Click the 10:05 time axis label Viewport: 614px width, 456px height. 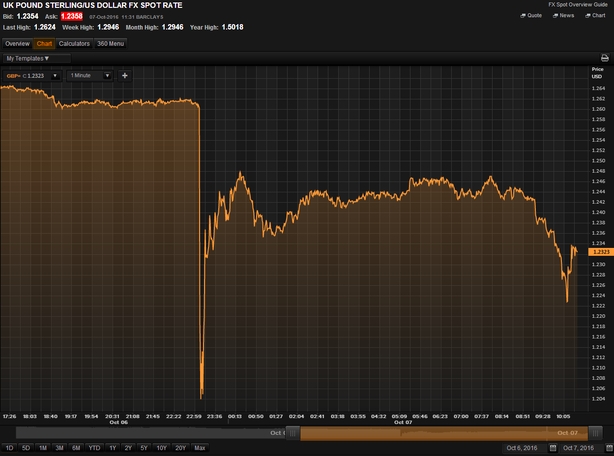[x=563, y=416]
